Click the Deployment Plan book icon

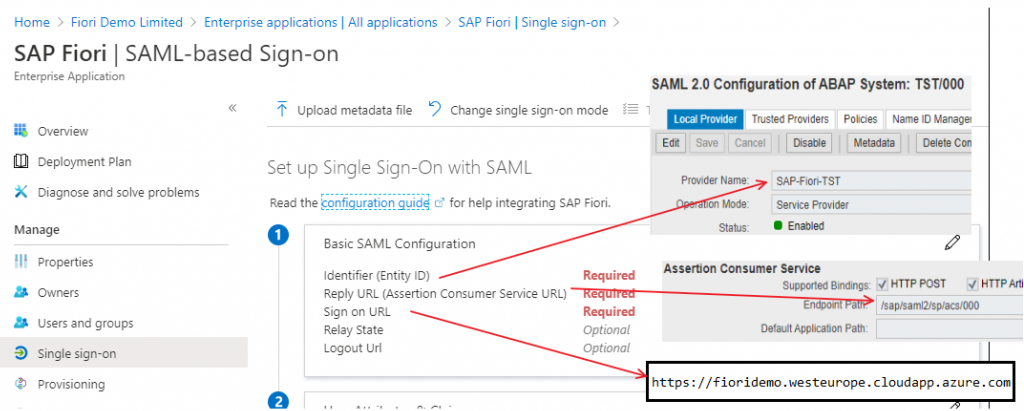pos(21,161)
